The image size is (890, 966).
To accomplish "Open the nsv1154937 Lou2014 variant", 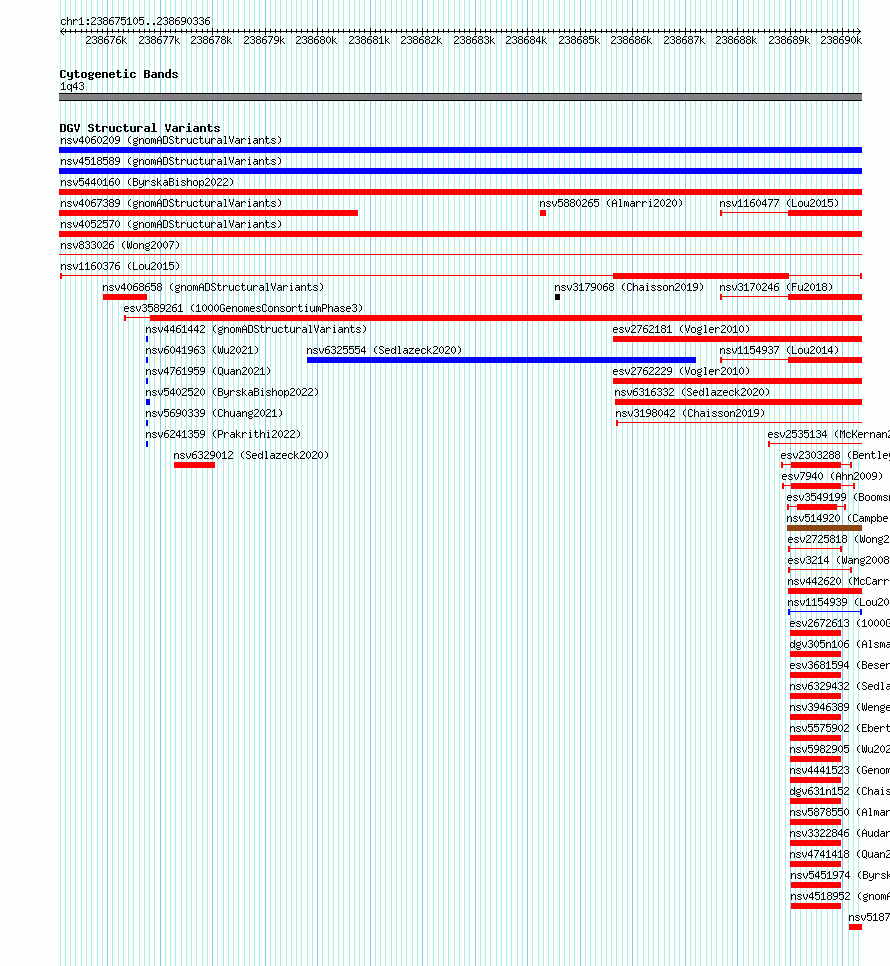I will 791,360.
